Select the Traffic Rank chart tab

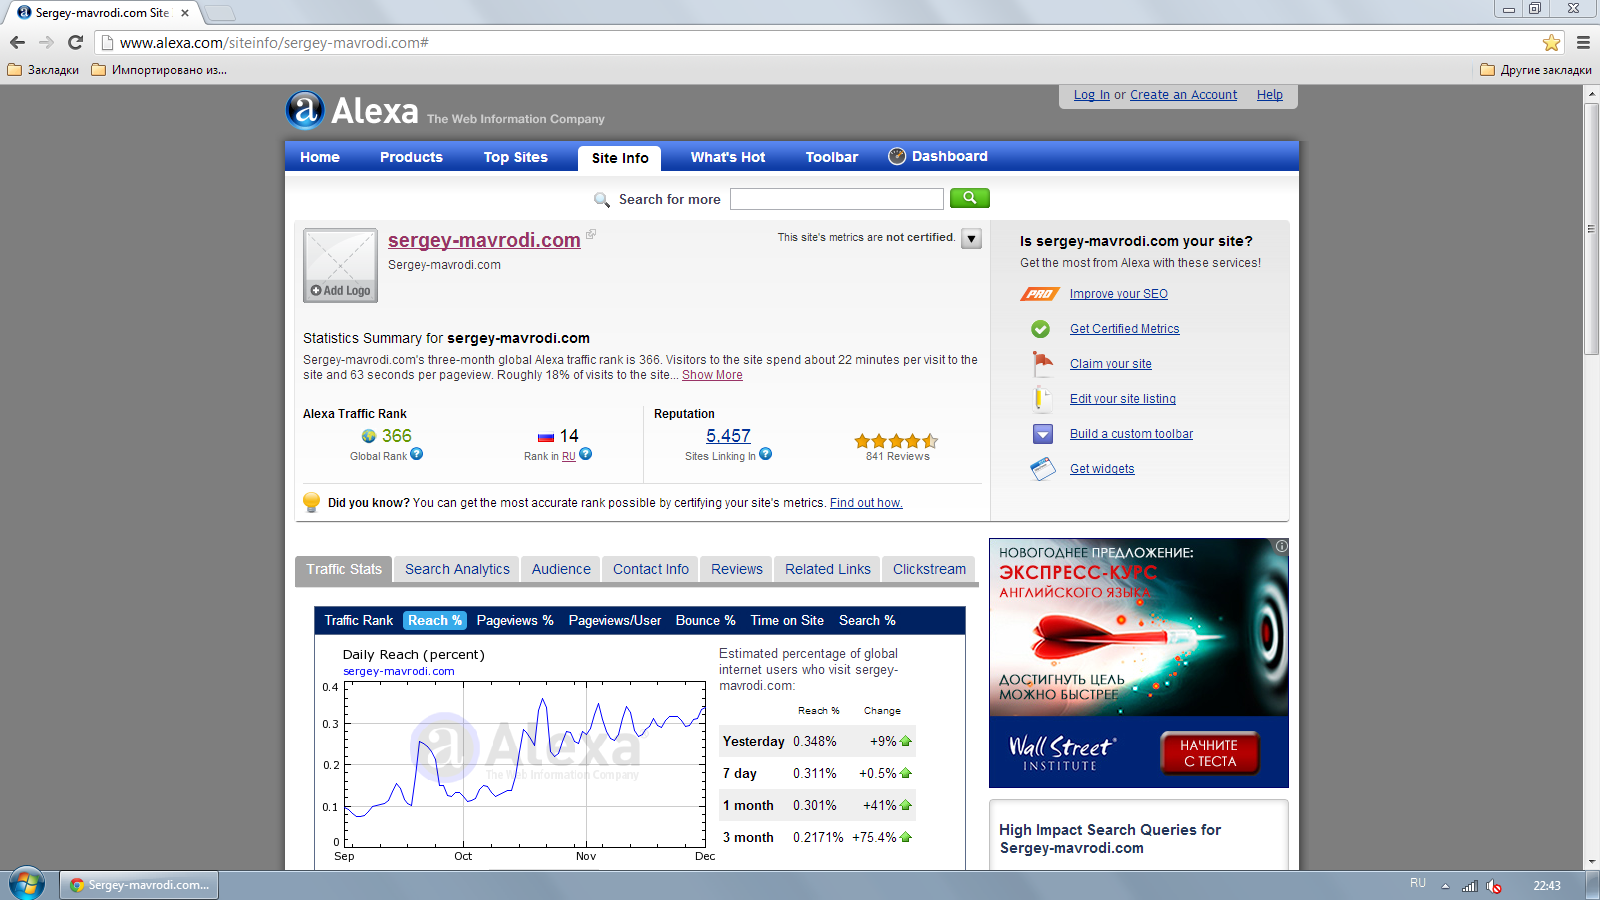pos(359,620)
